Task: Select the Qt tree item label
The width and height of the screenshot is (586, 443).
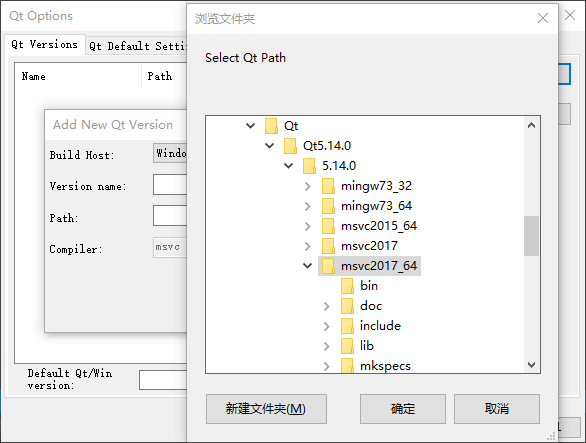Action: coord(291,126)
